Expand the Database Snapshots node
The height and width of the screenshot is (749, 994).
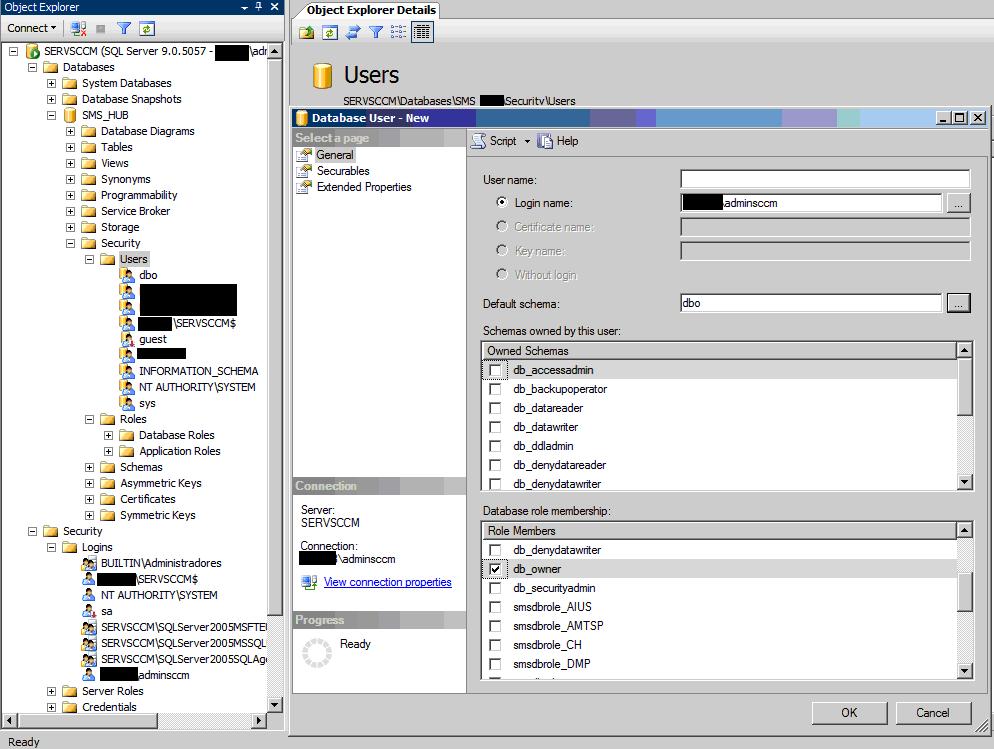click(51, 99)
